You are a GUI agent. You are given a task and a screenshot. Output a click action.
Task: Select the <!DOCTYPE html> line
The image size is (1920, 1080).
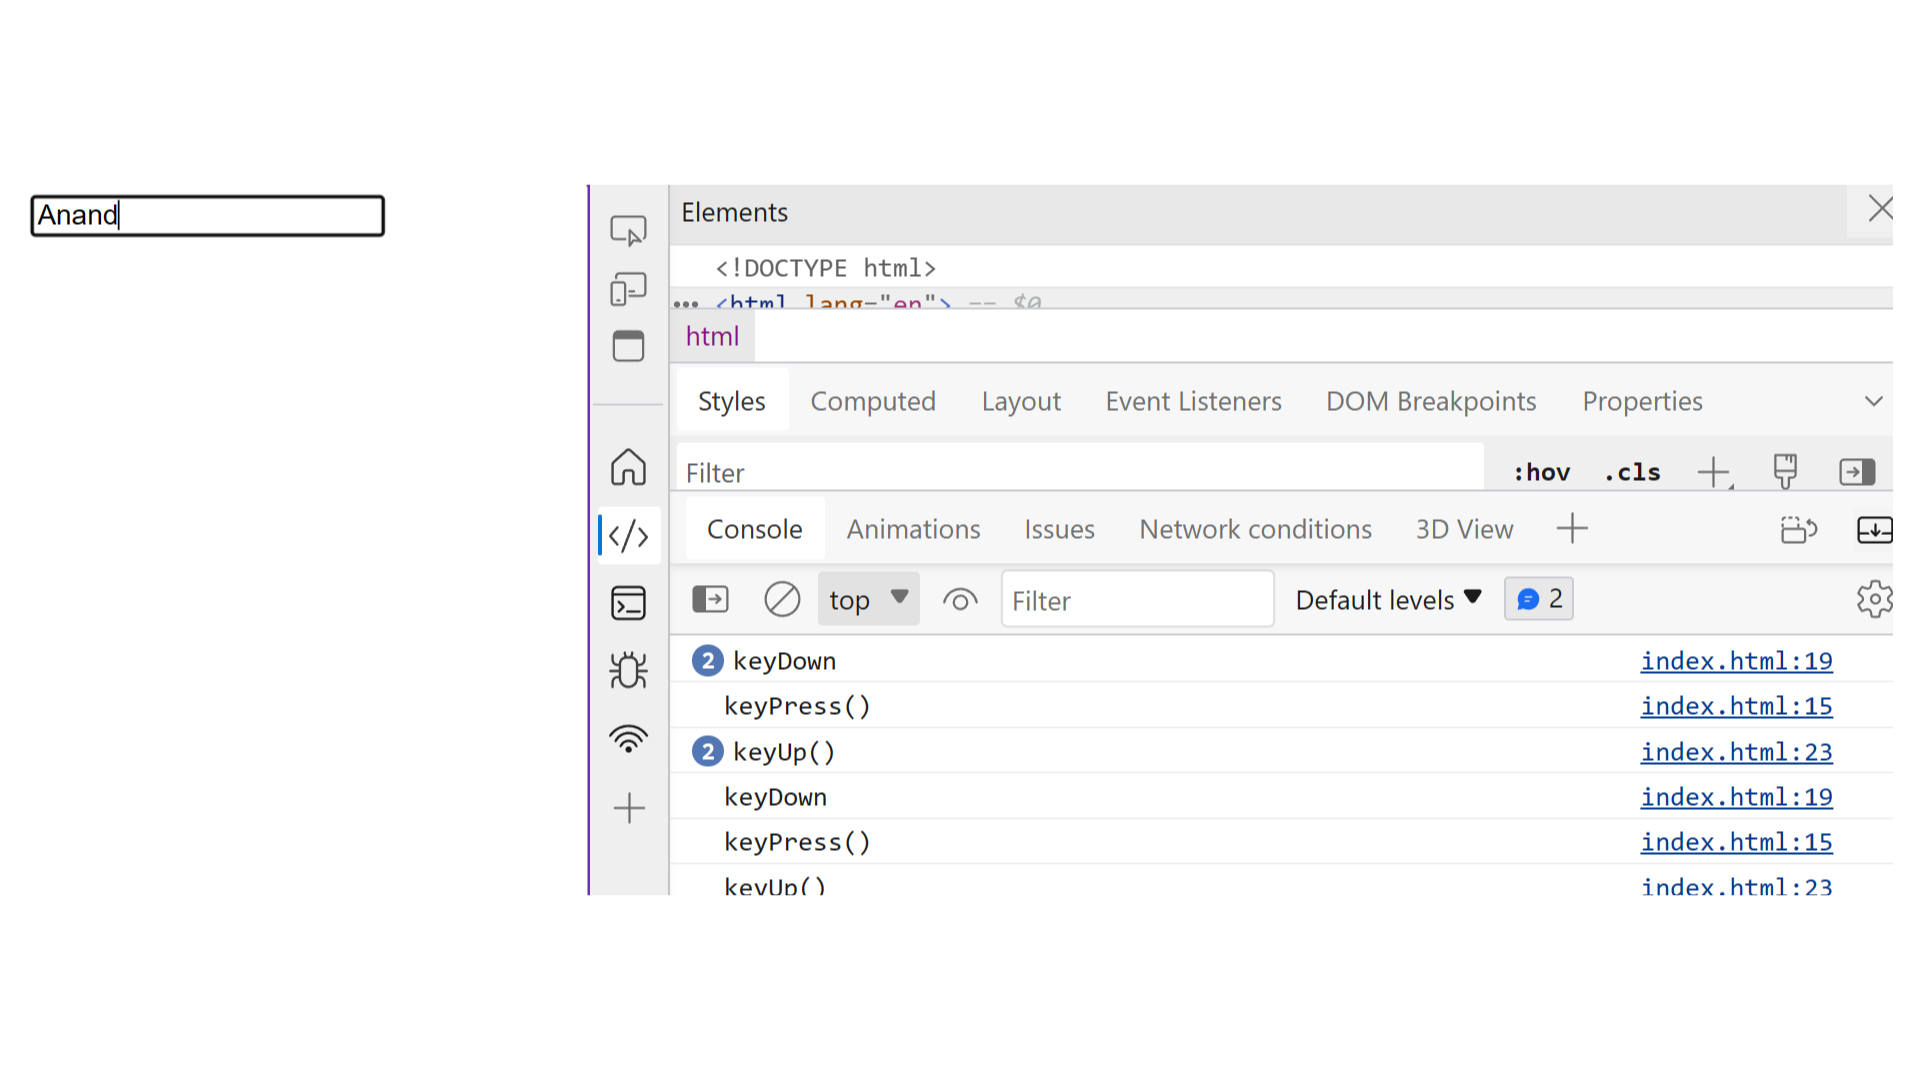coord(825,268)
